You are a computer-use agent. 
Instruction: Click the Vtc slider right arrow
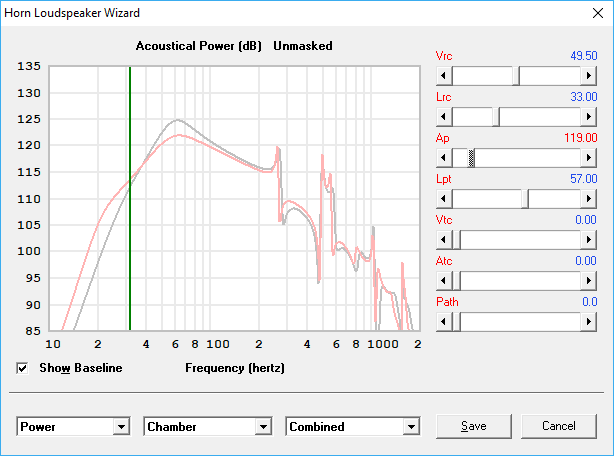589,240
